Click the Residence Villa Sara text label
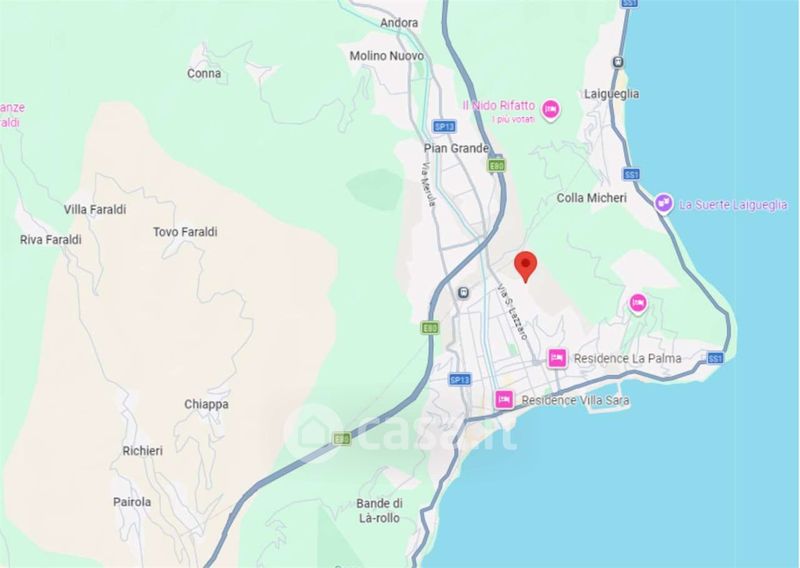The width and height of the screenshot is (800, 568). point(575,400)
